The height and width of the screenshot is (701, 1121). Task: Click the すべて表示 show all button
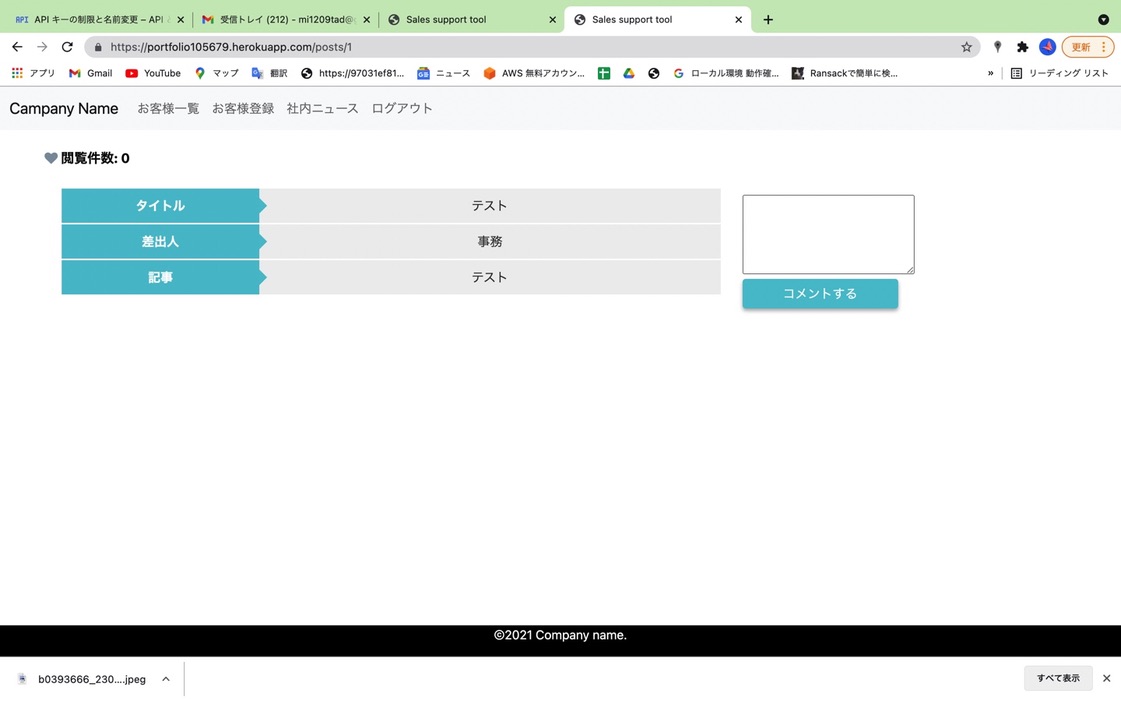click(x=1058, y=678)
